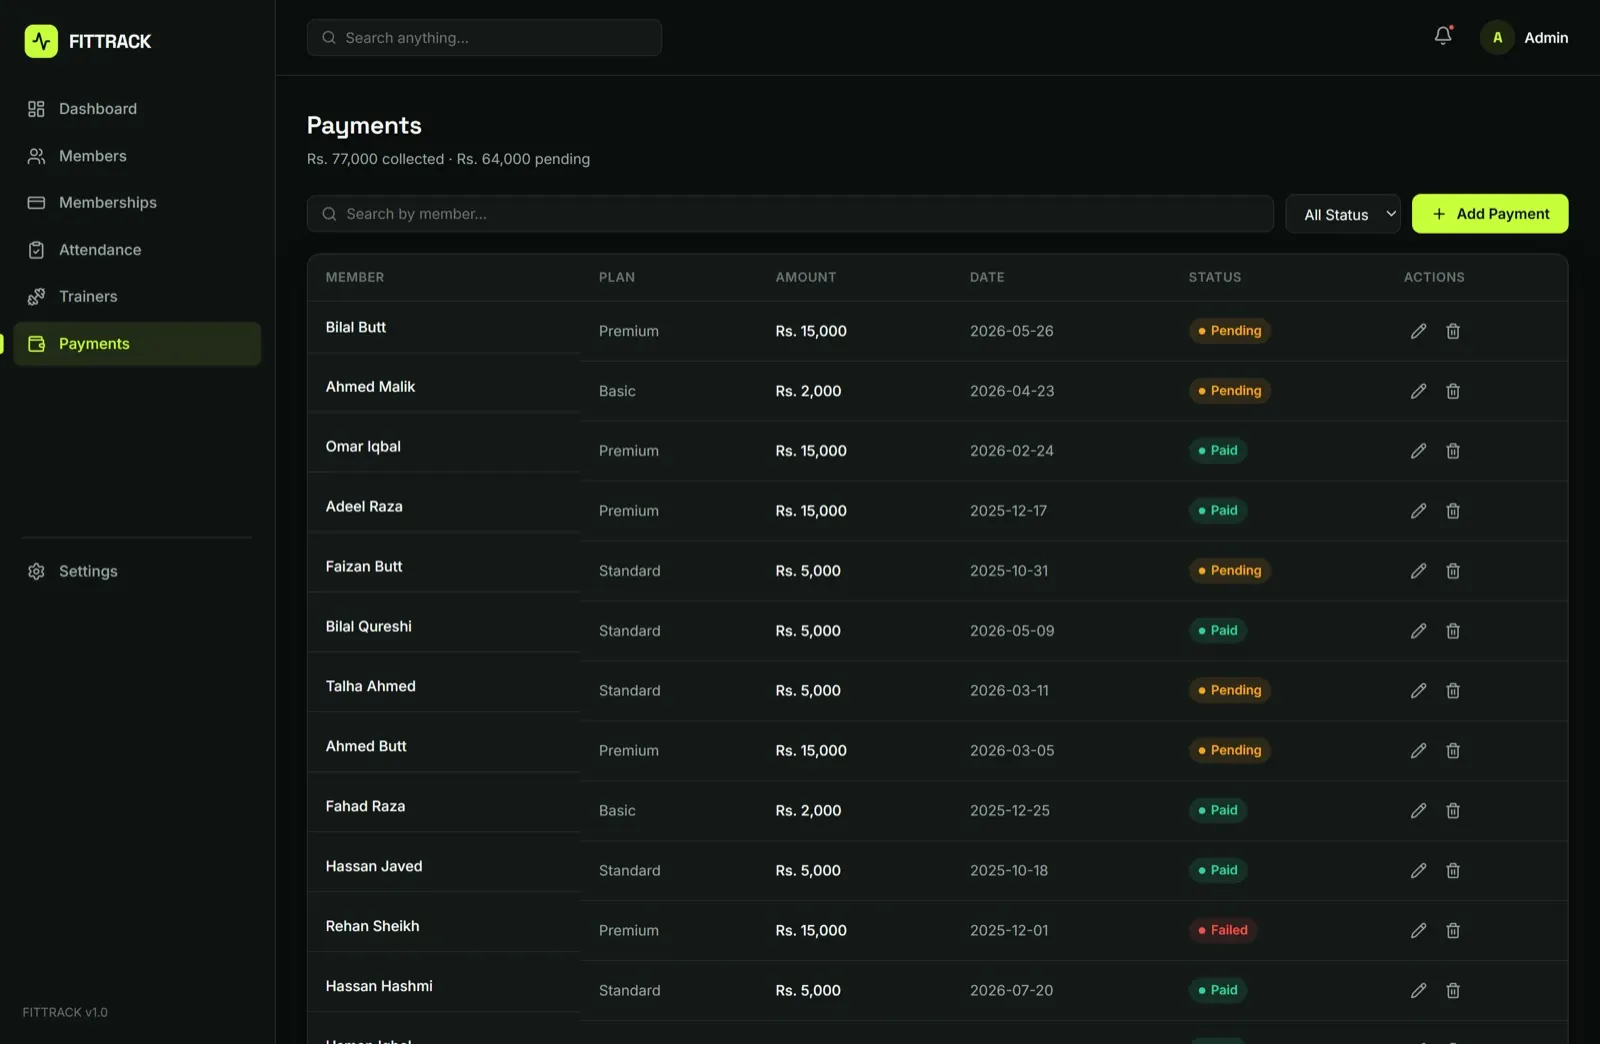Navigate to Memberships
This screenshot has width=1600, height=1044.
(x=137, y=203)
